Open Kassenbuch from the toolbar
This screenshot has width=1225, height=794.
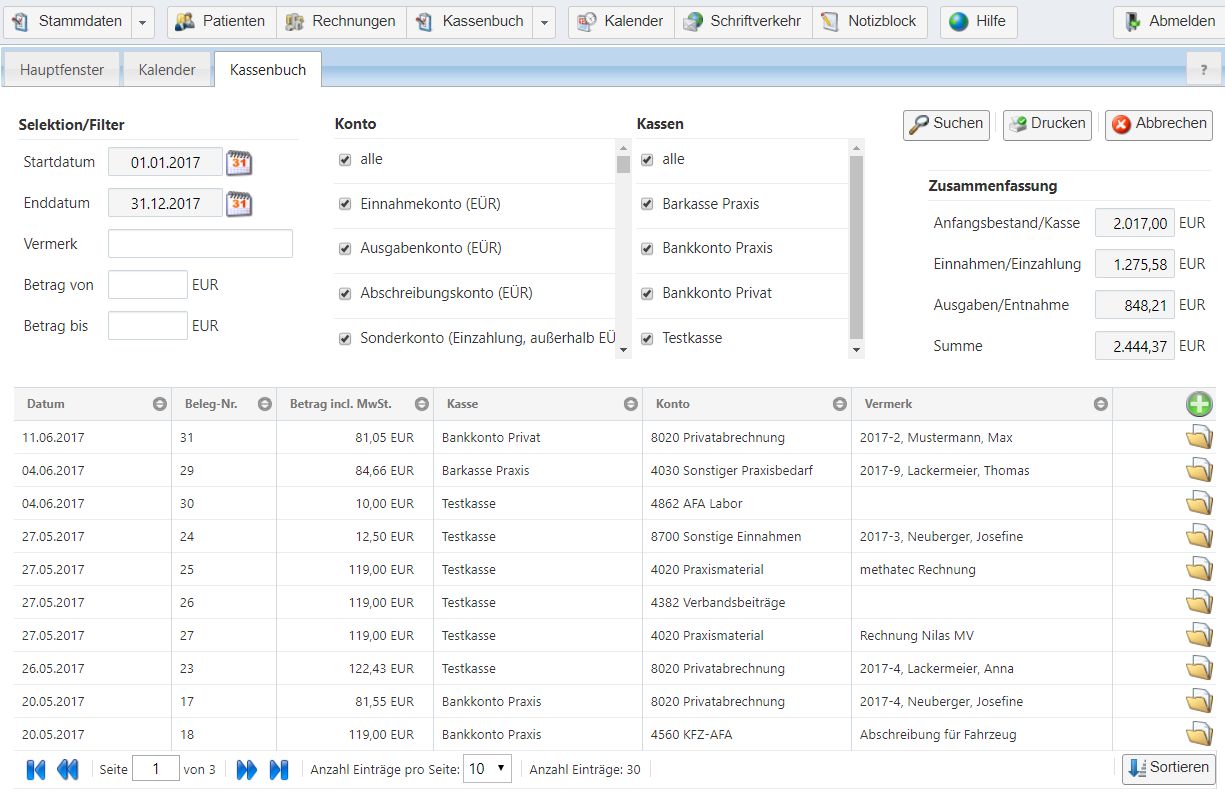470,21
